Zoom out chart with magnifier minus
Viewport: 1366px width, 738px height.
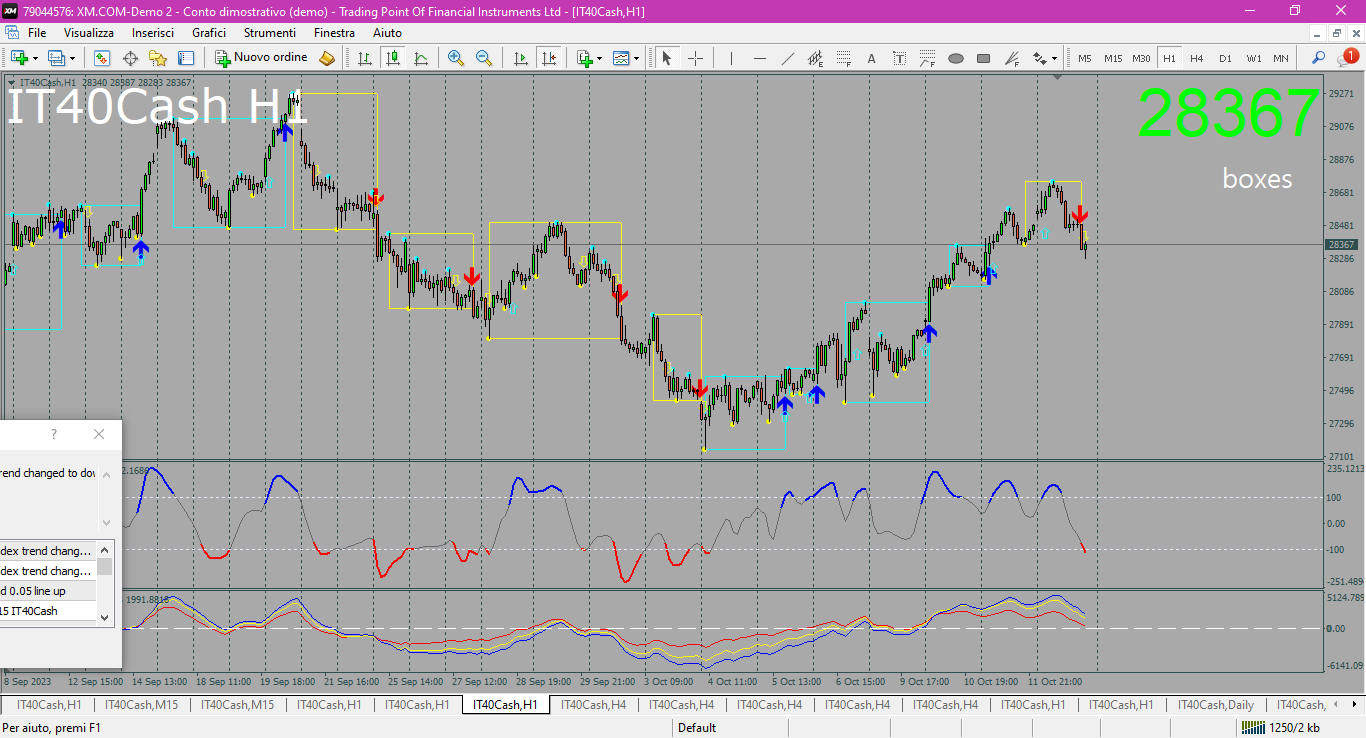click(484, 58)
